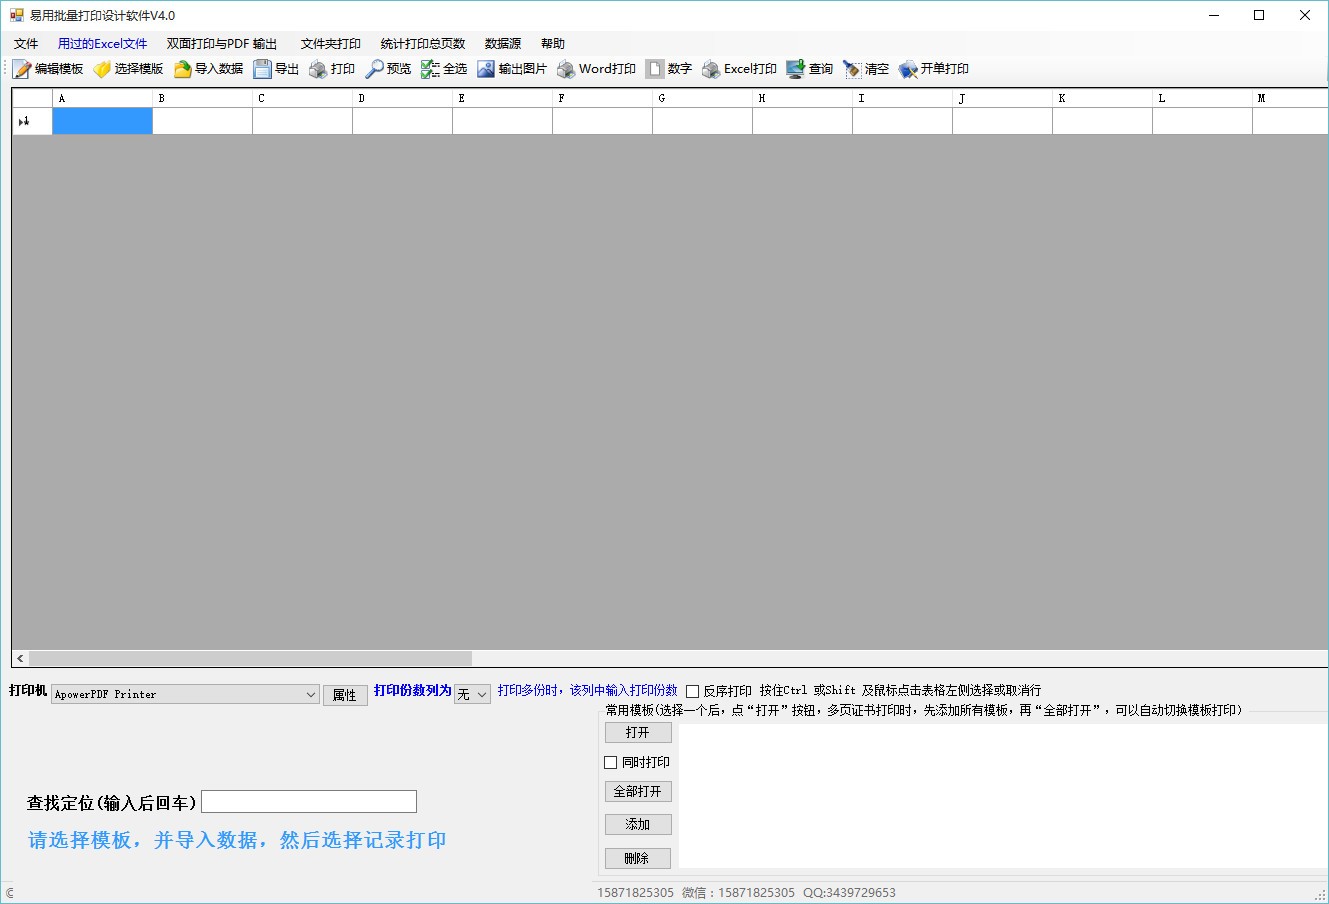Open the 打印份数列为 combo box

pyautogui.click(x=472, y=694)
